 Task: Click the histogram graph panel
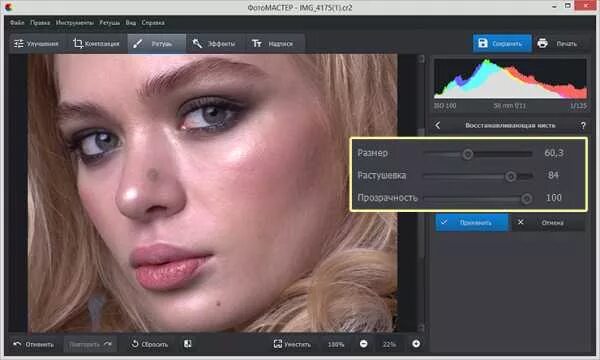click(510, 78)
